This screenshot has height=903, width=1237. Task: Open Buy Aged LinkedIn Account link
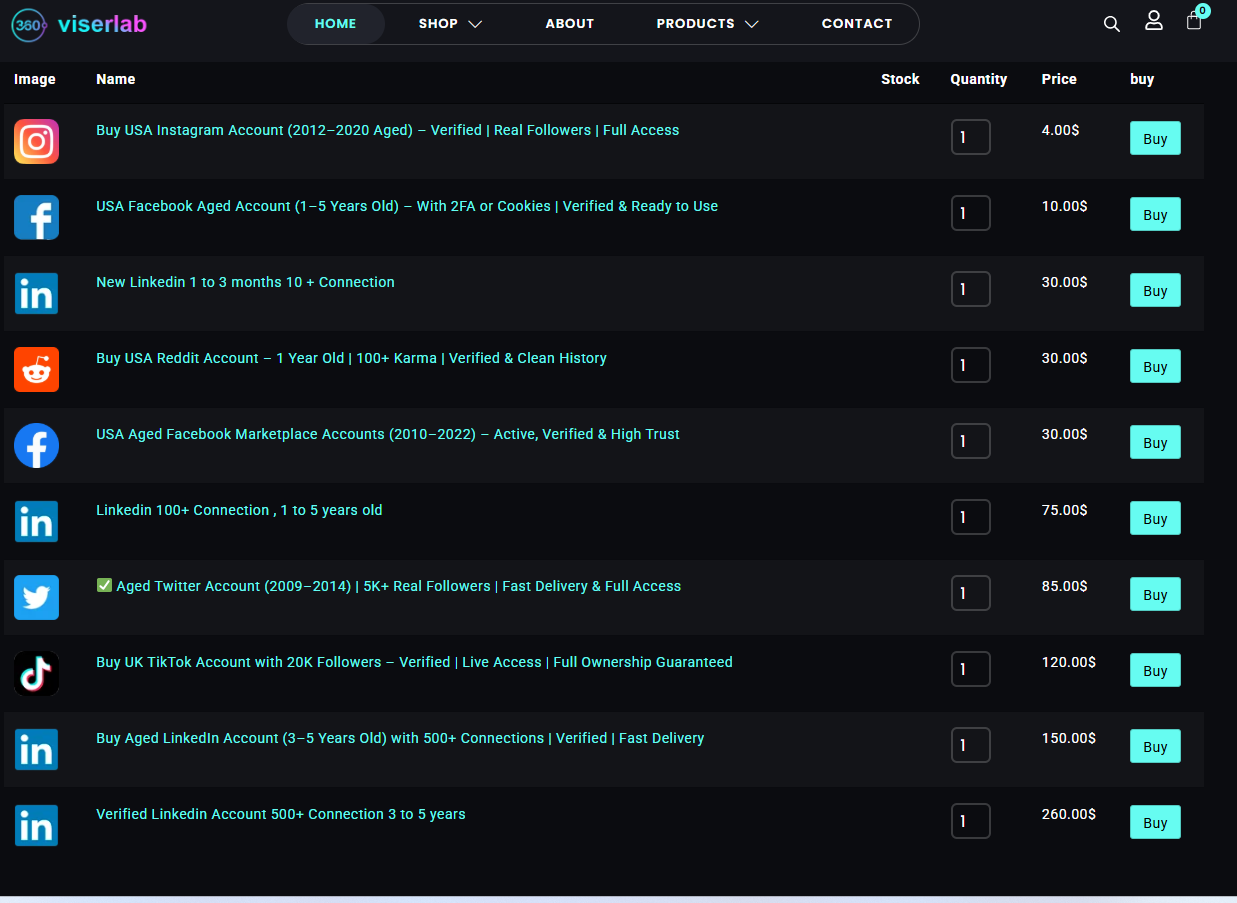(x=400, y=738)
